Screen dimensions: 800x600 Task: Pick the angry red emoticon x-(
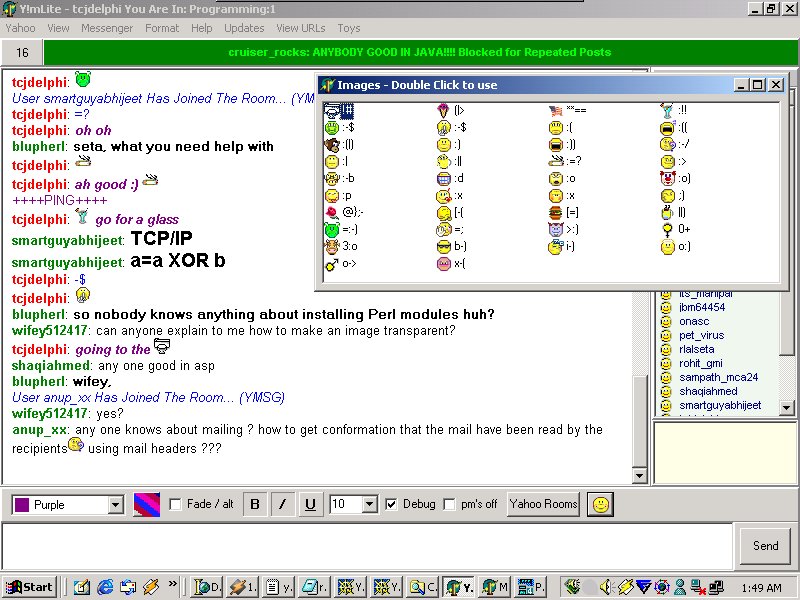tap(452, 264)
